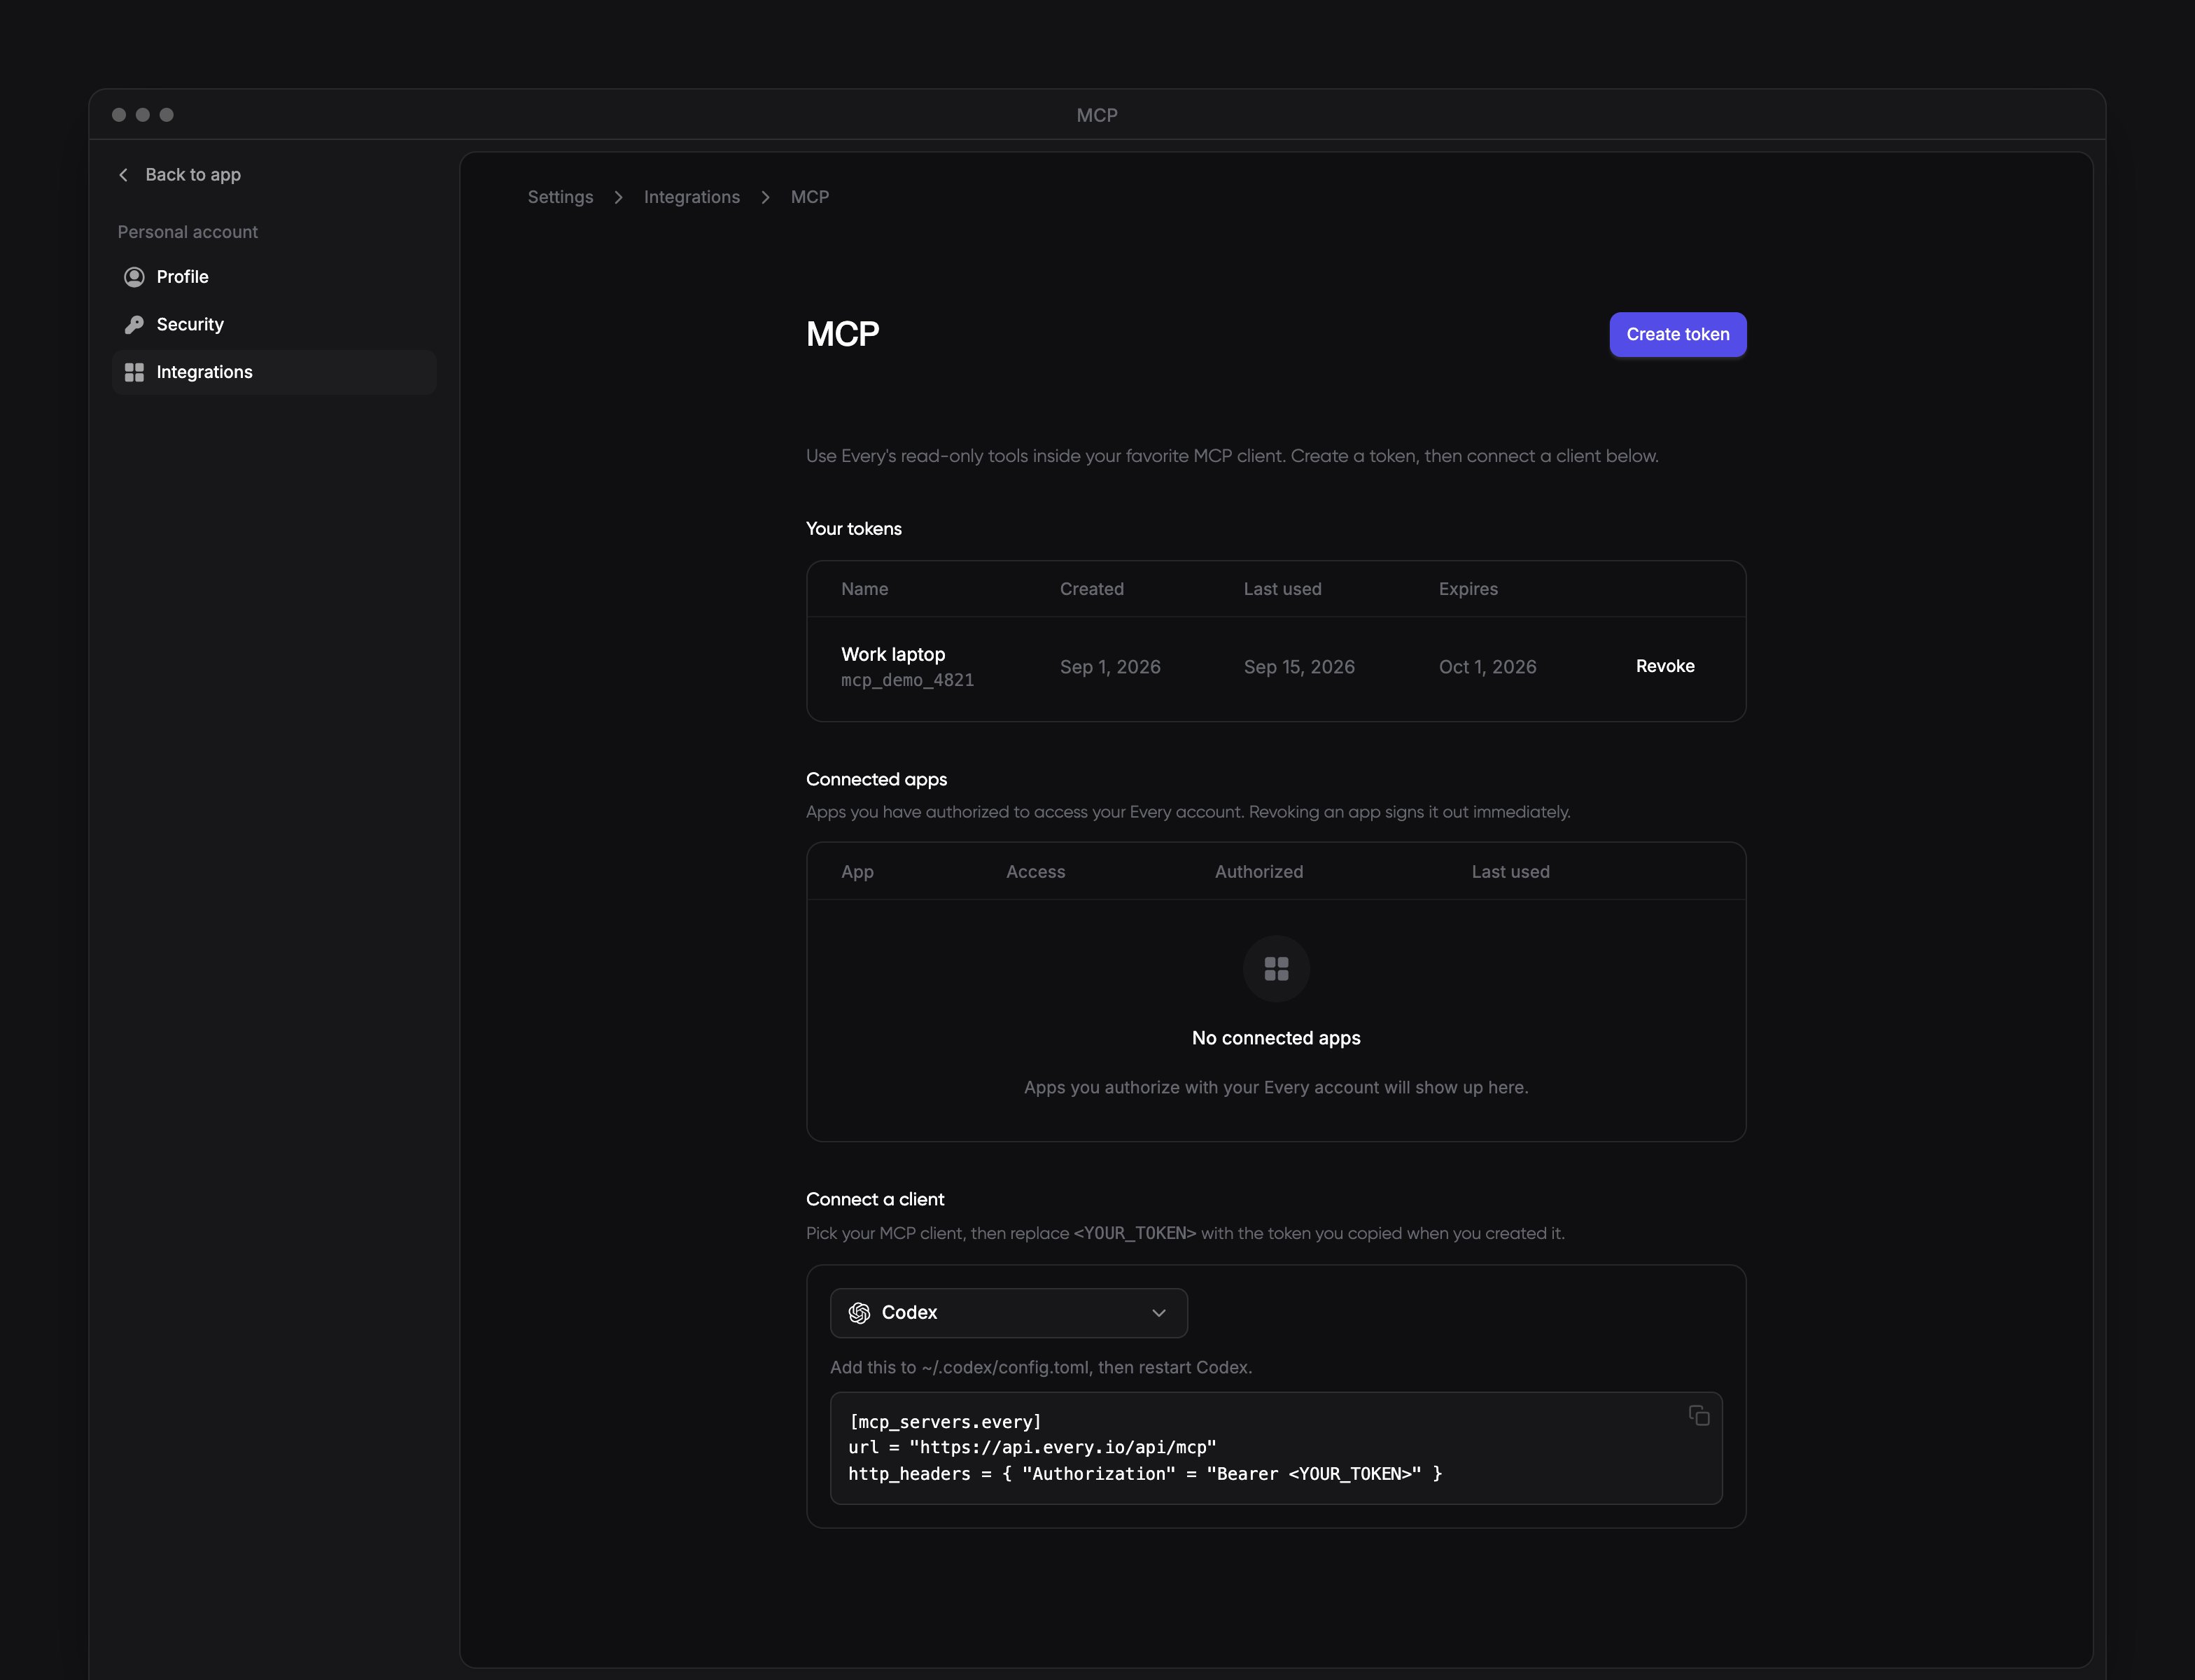Click the Connected apps heading
This screenshot has width=2195, height=1680.
coord(876,779)
